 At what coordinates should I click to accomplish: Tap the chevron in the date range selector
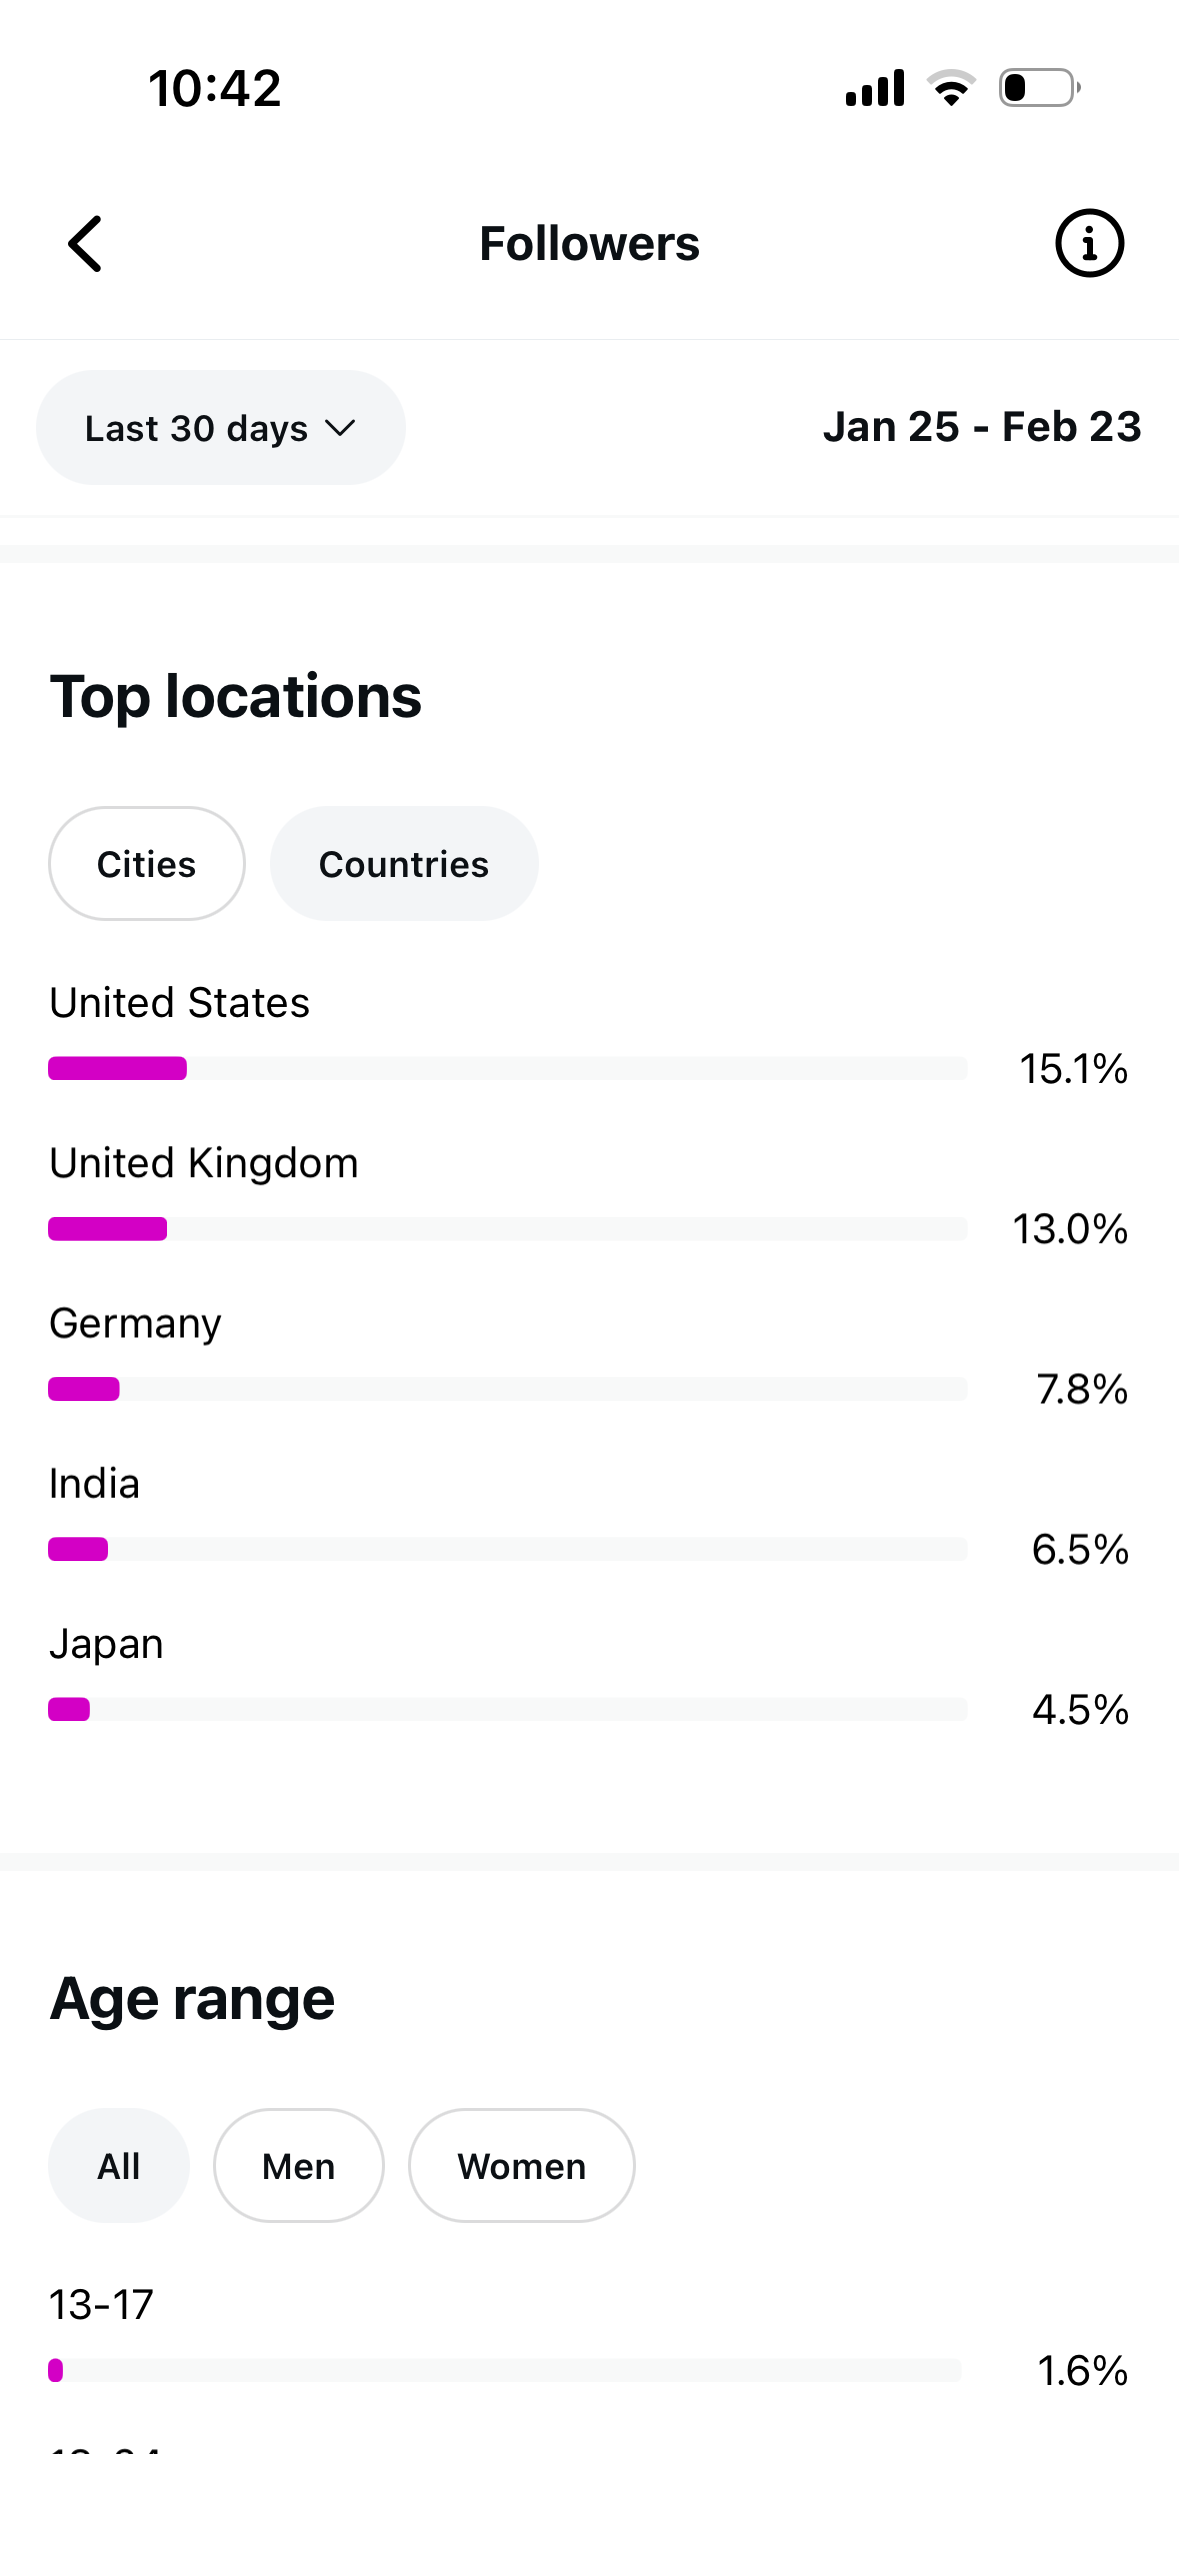(340, 429)
